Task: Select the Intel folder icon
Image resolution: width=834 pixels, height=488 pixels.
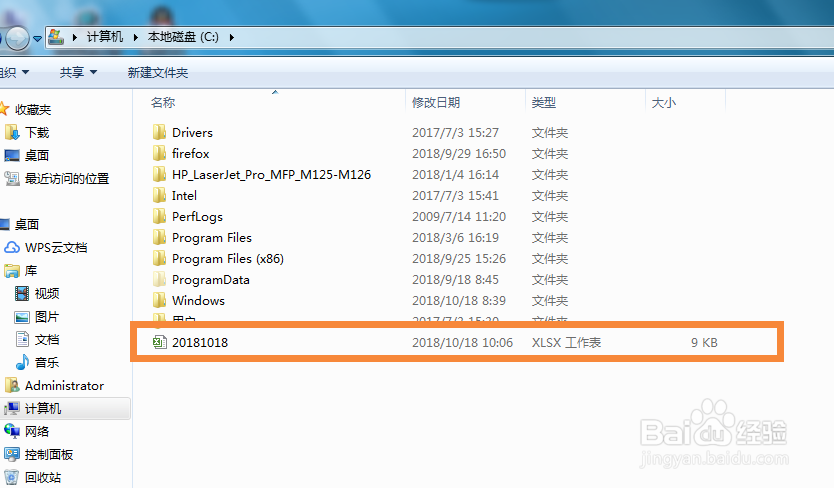Action: coord(159,195)
